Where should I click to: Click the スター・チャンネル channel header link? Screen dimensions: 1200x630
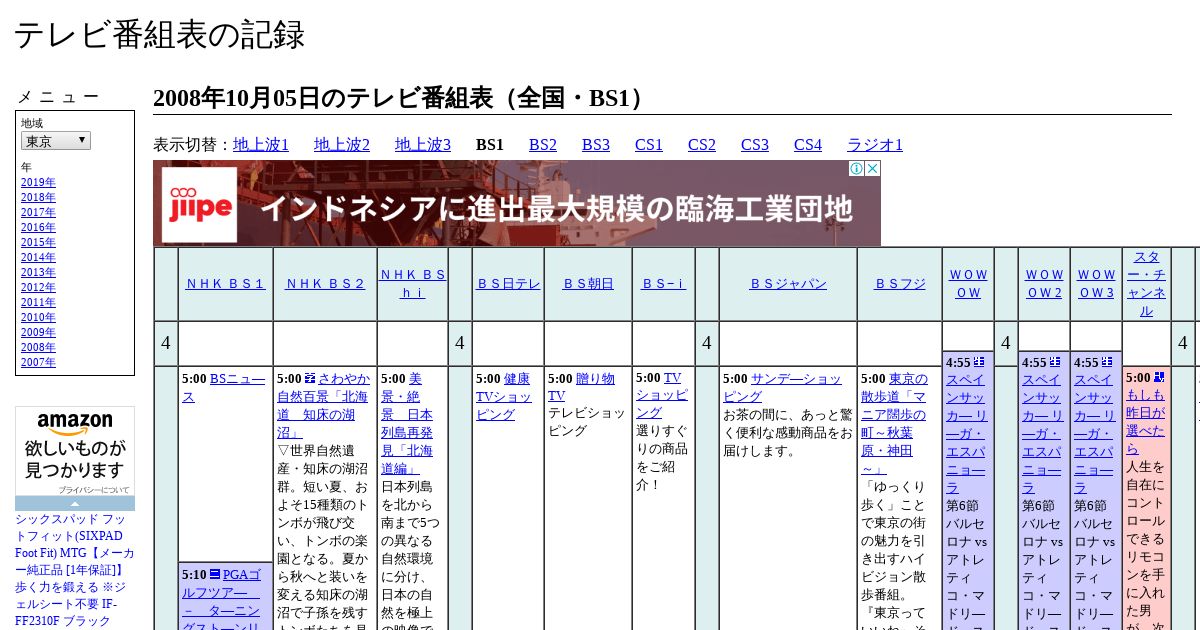tap(1146, 284)
